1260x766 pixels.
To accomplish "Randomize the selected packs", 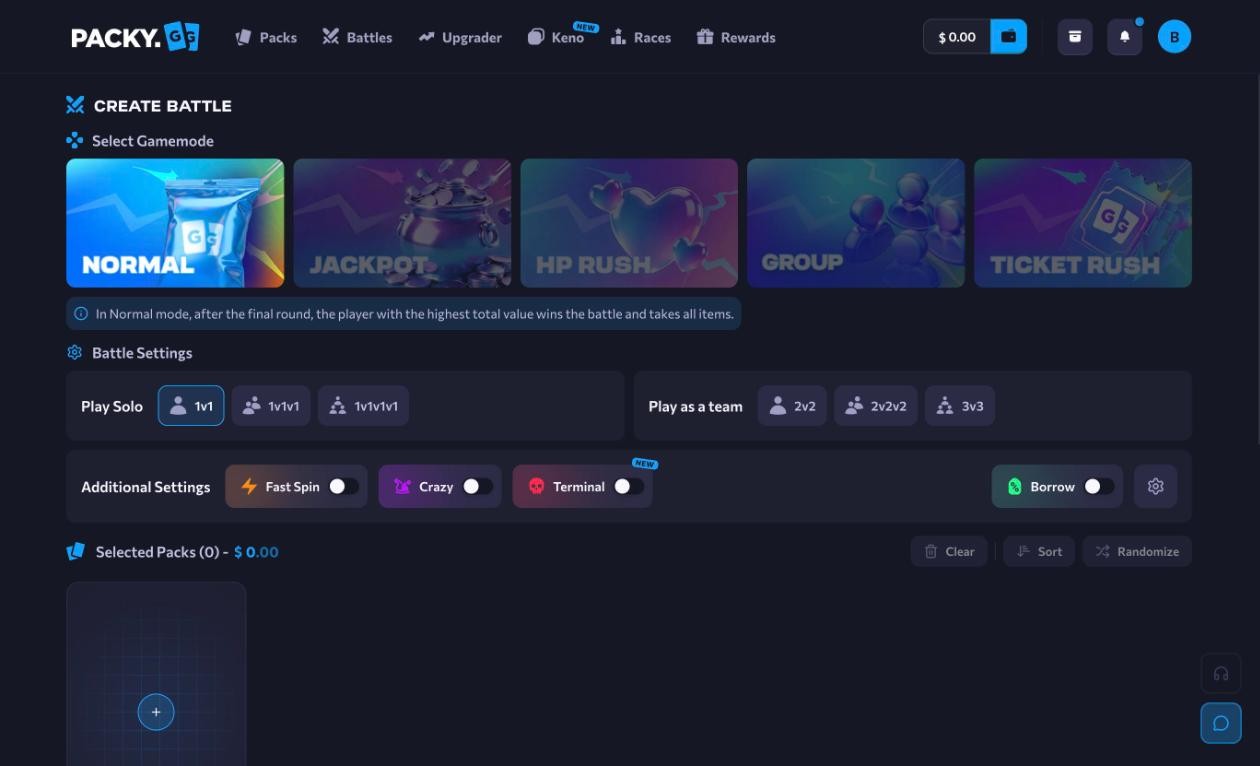I will tap(1137, 551).
